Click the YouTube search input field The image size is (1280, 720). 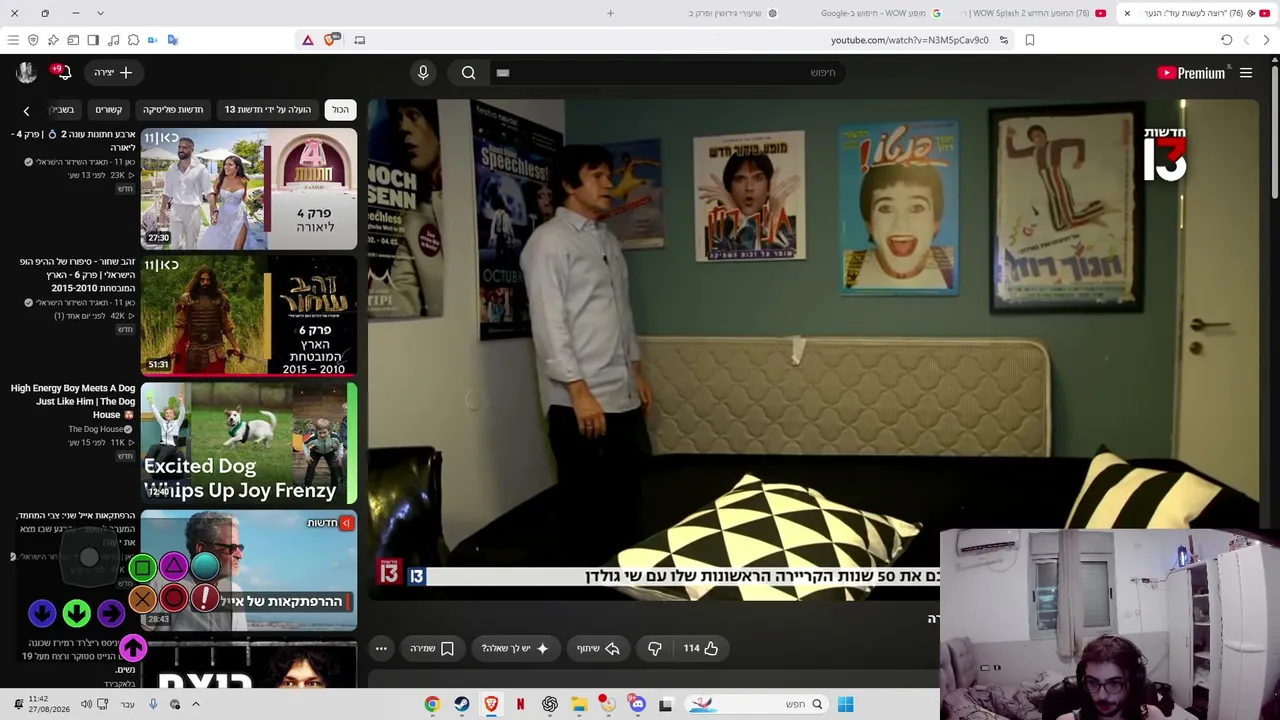click(665, 73)
